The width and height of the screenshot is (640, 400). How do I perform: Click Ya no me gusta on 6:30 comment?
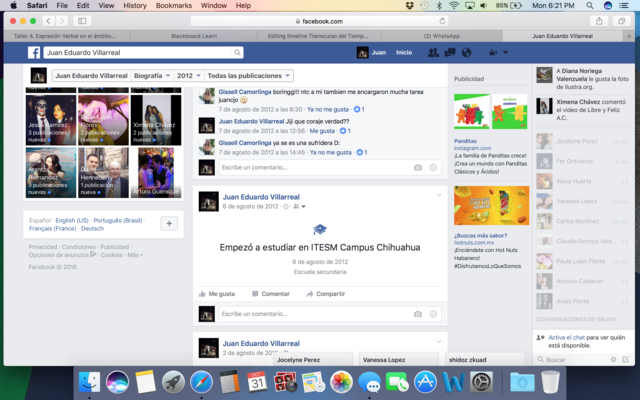tap(328, 109)
